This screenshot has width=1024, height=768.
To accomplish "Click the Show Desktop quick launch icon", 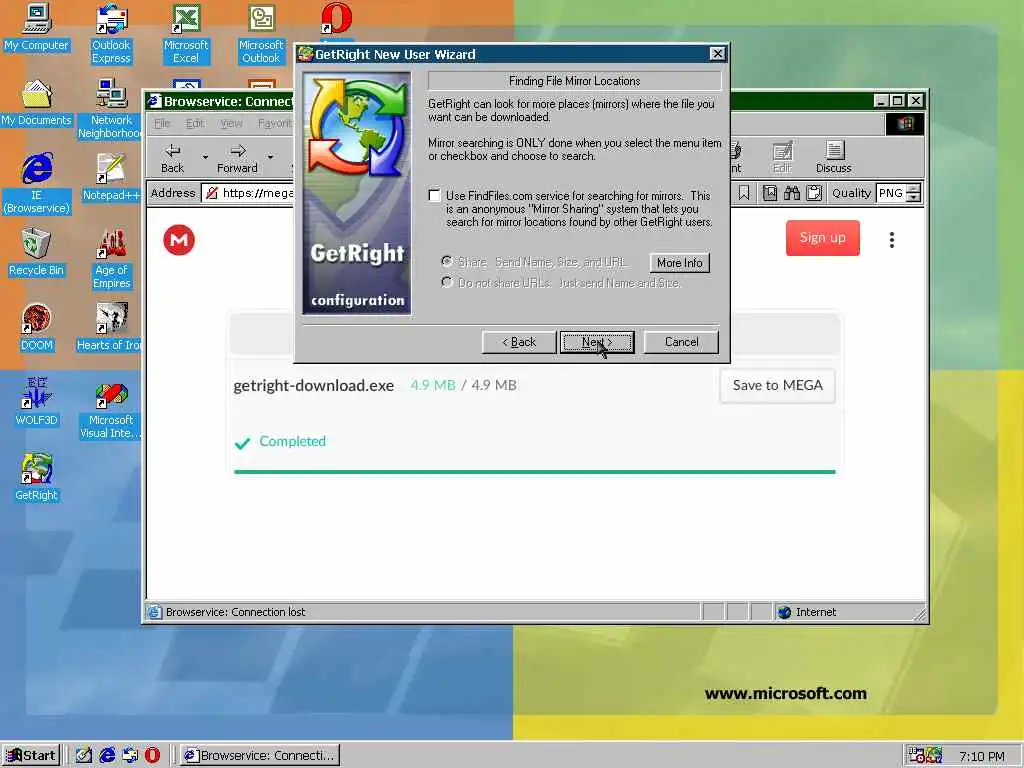I will click(84, 756).
